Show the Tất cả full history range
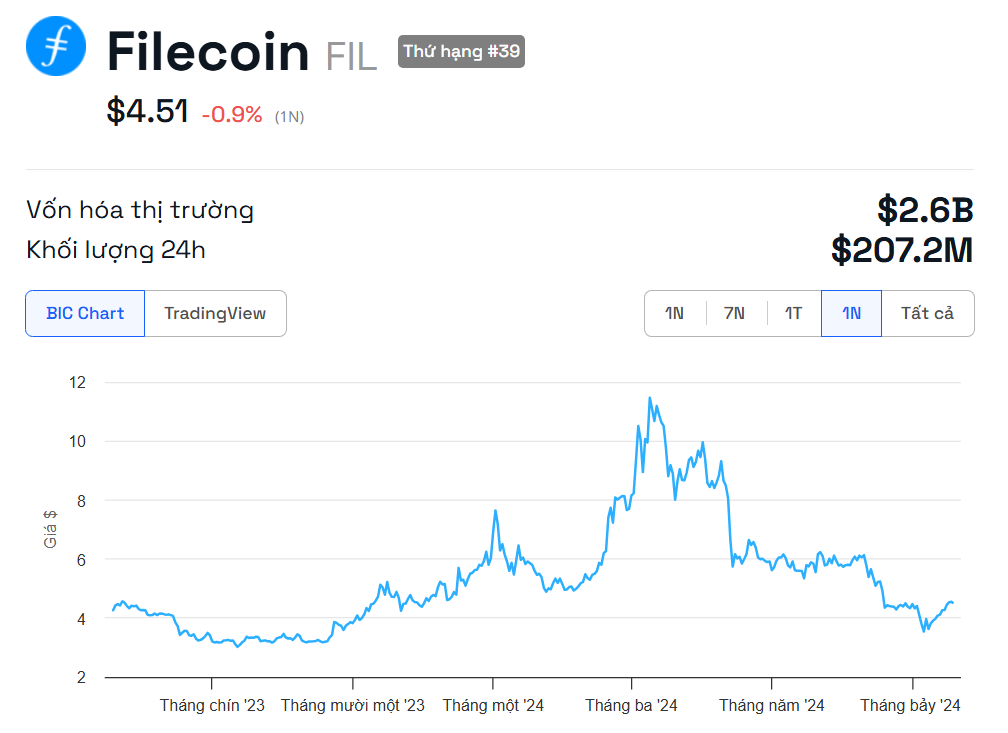The height and width of the screenshot is (733, 1008). pos(927,313)
